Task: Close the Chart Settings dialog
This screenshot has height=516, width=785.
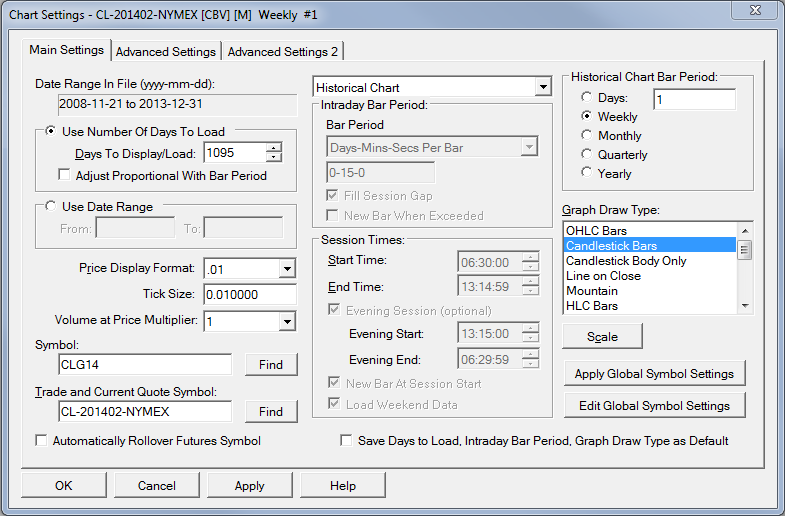Action: (x=755, y=10)
